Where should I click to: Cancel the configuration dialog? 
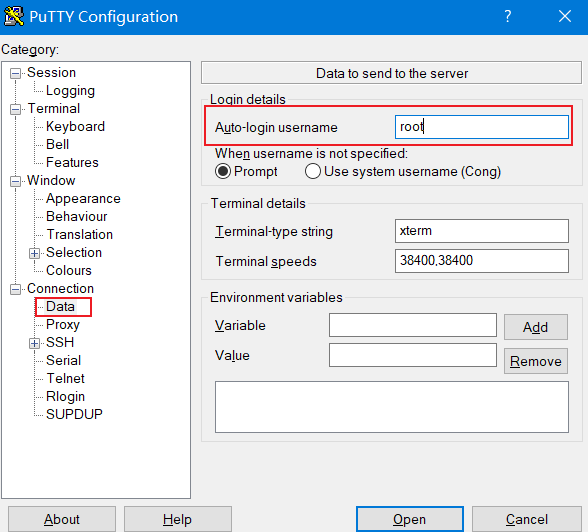[x=526, y=519]
